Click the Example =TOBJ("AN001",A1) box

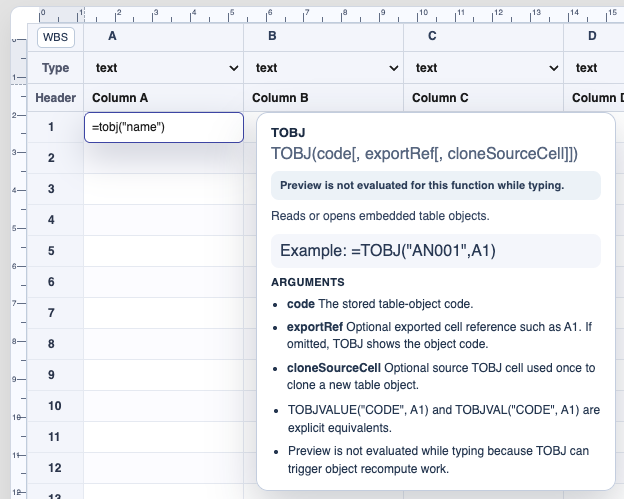tap(436, 251)
